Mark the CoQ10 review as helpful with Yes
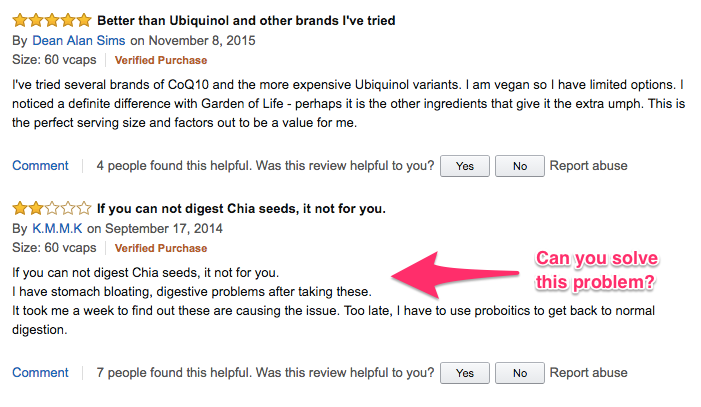The width and height of the screenshot is (701, 407). (x=465, y=166)
